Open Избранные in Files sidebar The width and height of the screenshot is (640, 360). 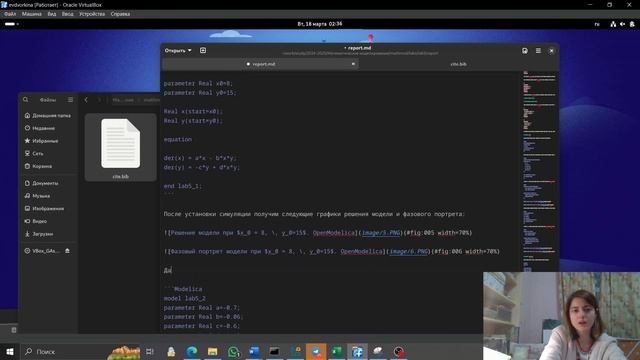tap(42, 141)
